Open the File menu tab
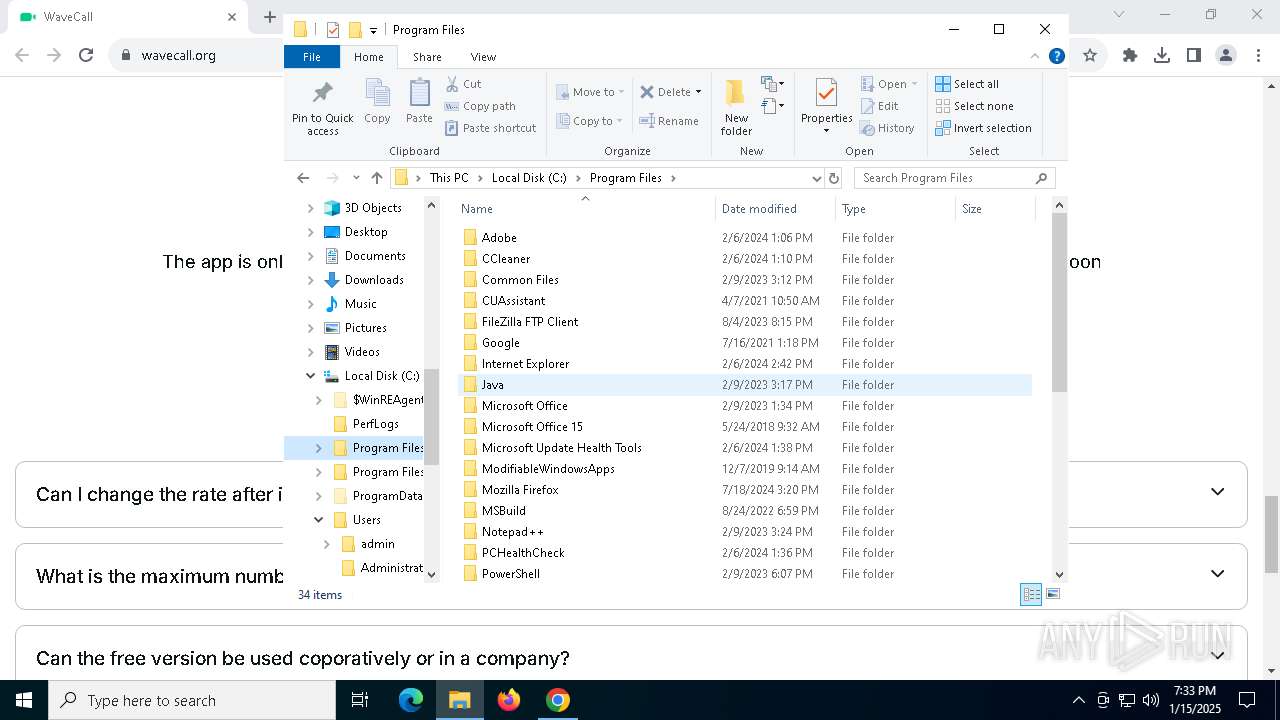Screen dimensions: 1280x720 point(312,57)
